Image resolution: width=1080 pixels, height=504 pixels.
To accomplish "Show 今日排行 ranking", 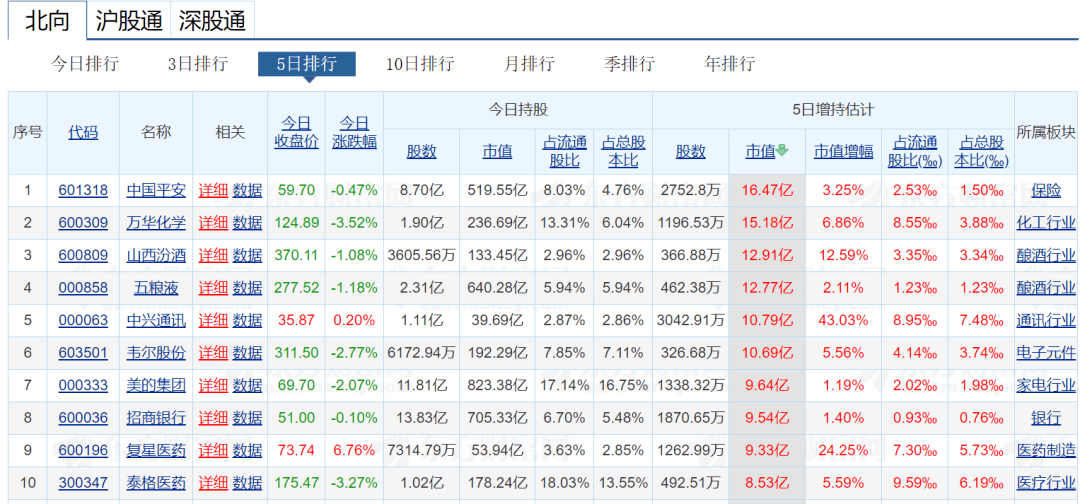I will coord(85,64).
